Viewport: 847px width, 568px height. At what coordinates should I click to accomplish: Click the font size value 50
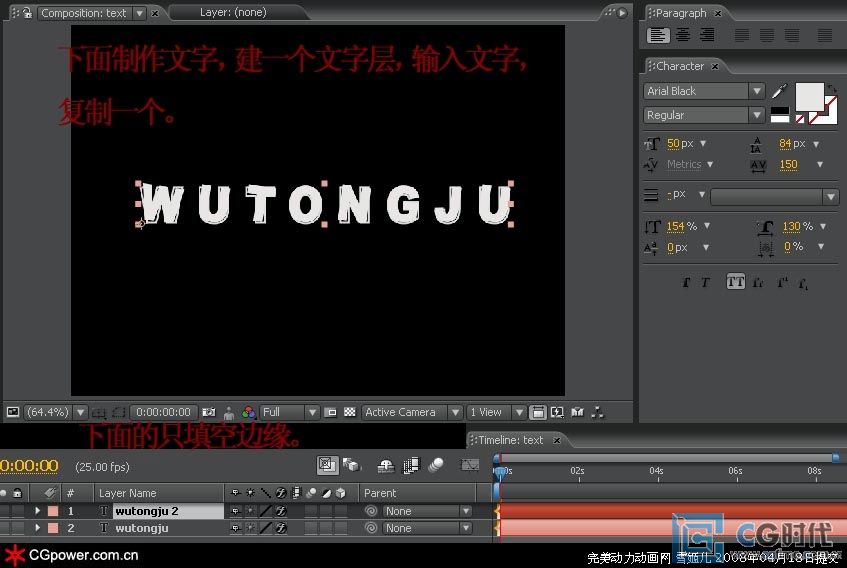[x=673, y=144]
